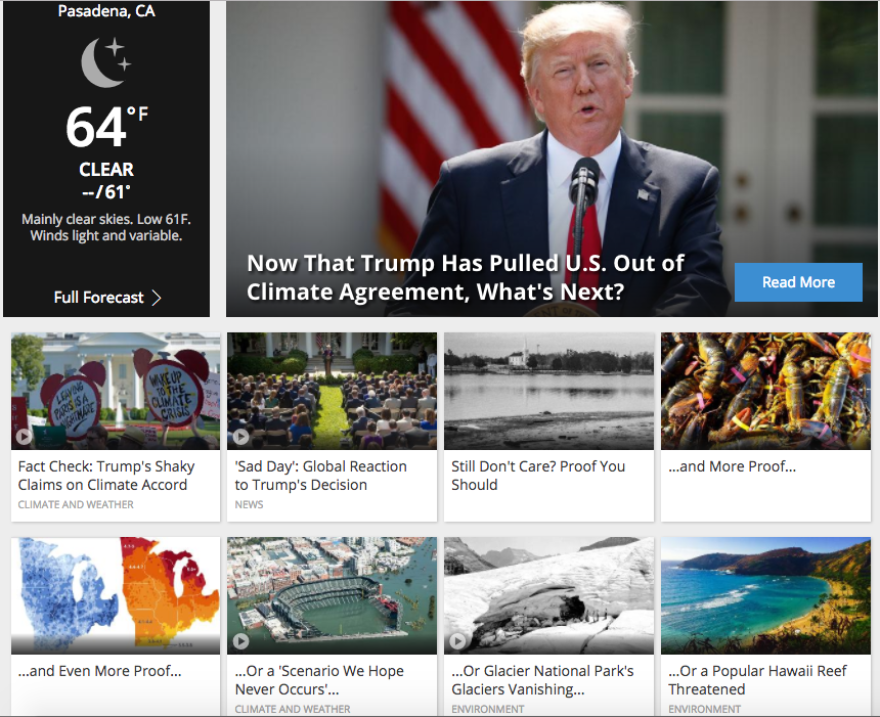Click the Full Forecast chevron arrow
Screen dimensions: 880x717
[157, 297]
